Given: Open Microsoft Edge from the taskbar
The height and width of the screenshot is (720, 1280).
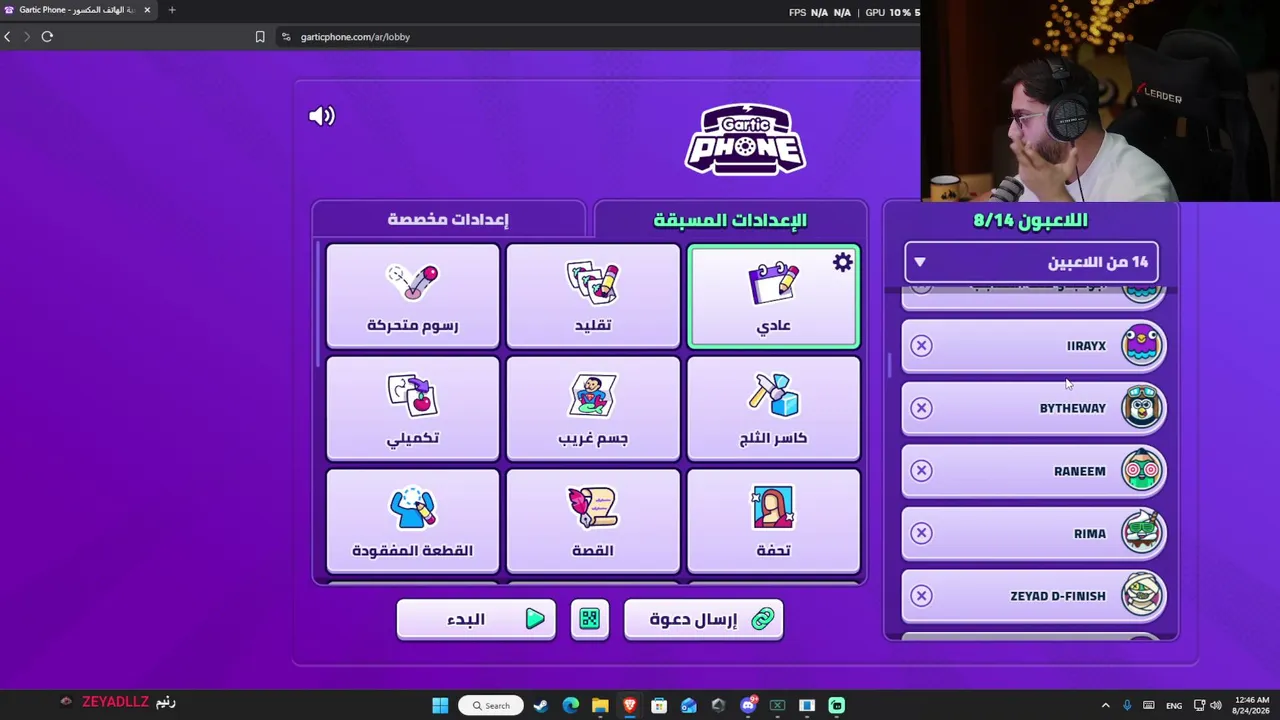Looking at the screenshot, I should tap(570, 705).
